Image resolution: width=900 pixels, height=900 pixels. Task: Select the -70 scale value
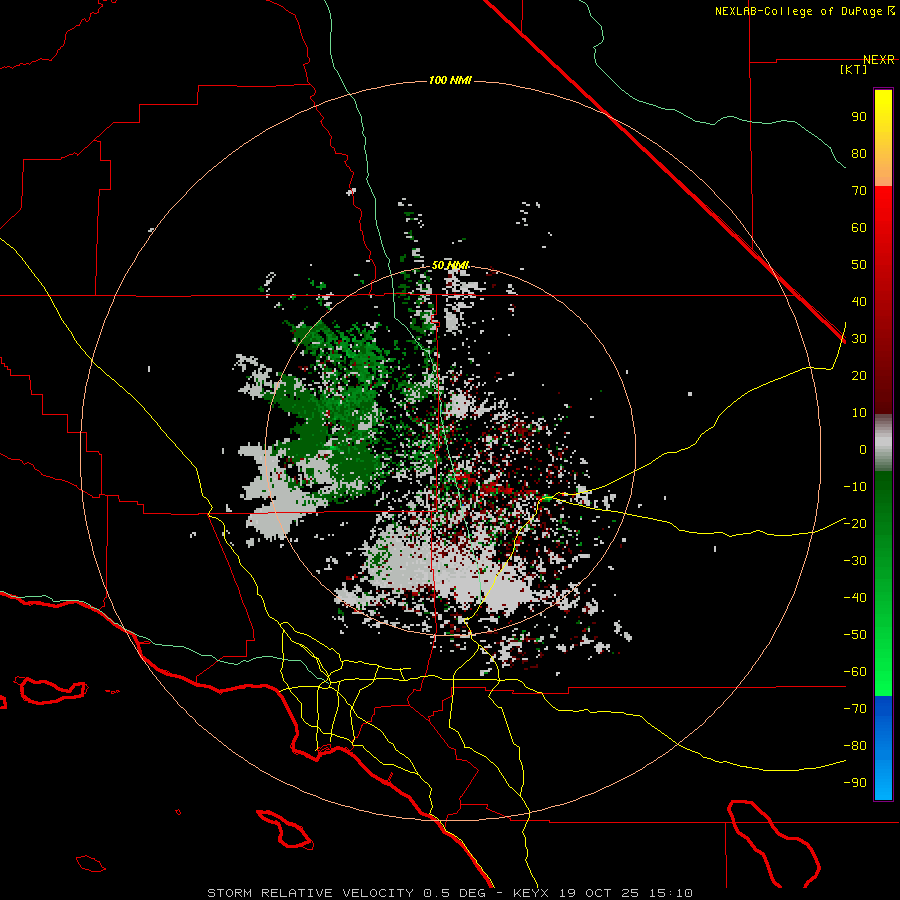[x=855, y=709]
